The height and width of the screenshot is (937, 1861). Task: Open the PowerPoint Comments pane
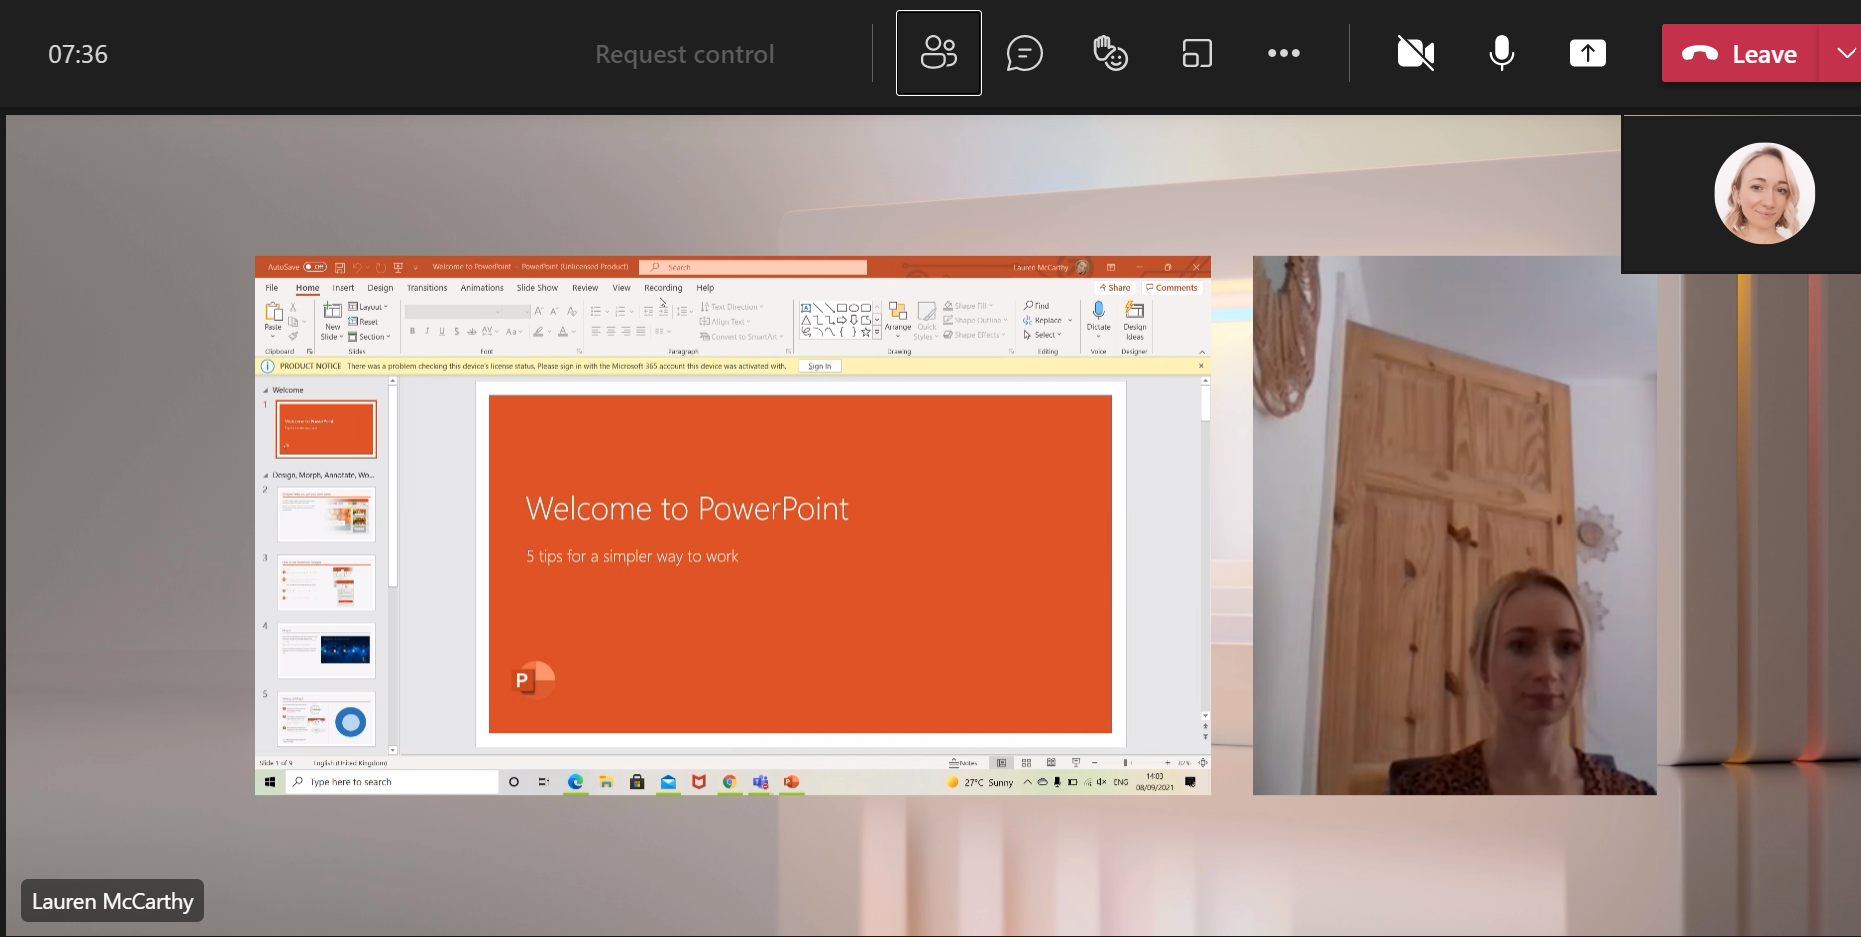1171,288
